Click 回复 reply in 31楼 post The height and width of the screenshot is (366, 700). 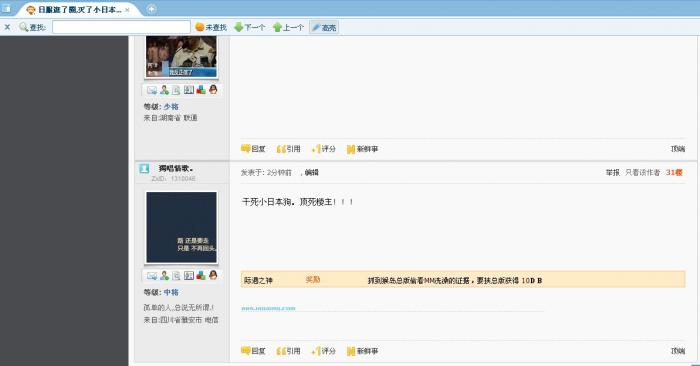pyautogui.click(x=253, y=351)
